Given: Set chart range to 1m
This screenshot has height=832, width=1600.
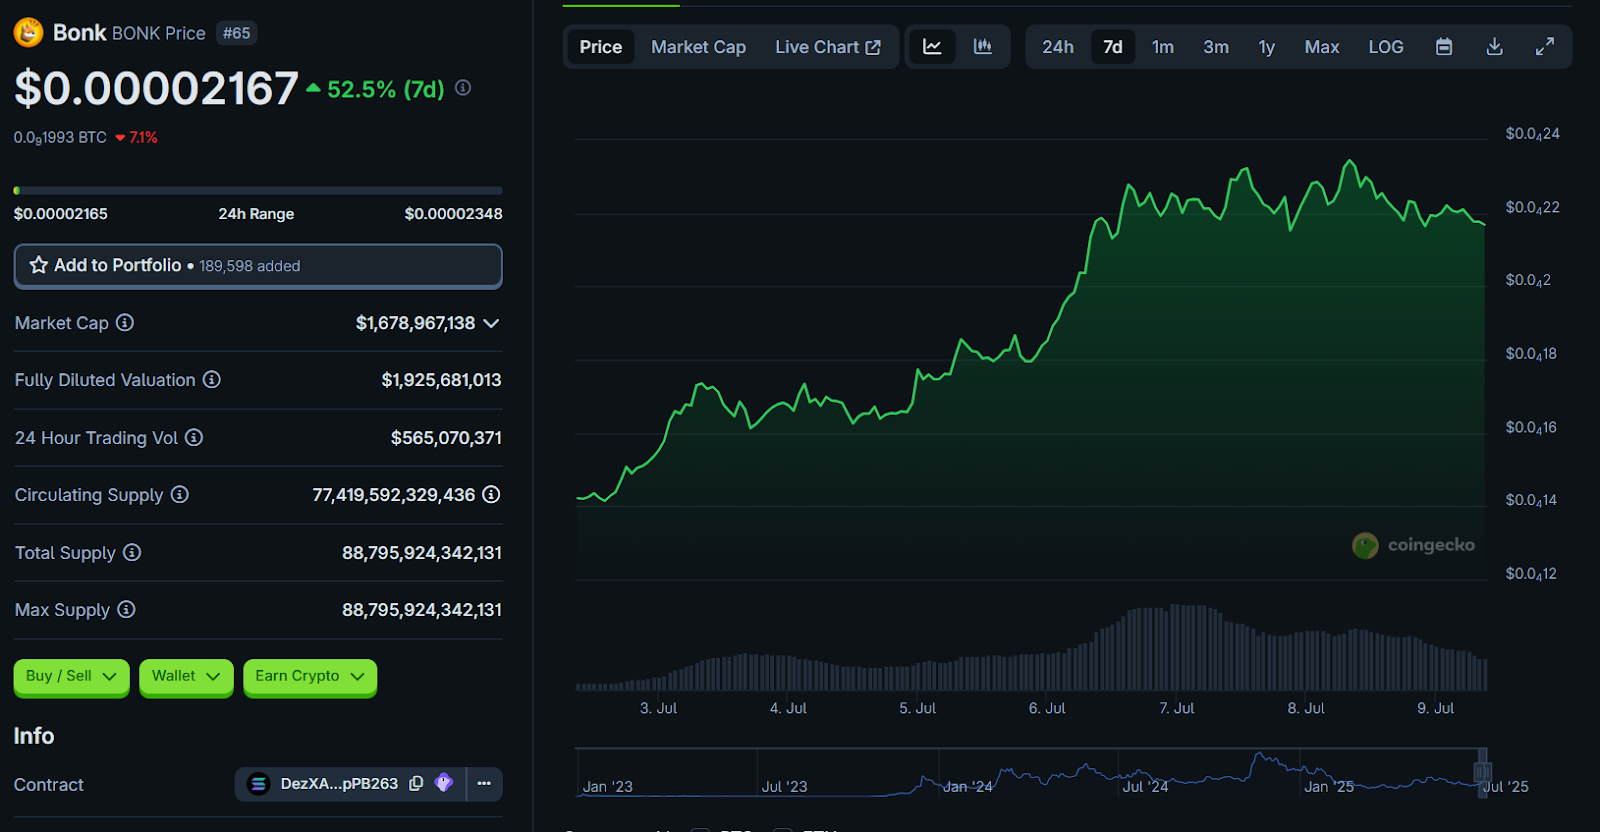Looking at the screenshot, I should tap(1163, 47).
